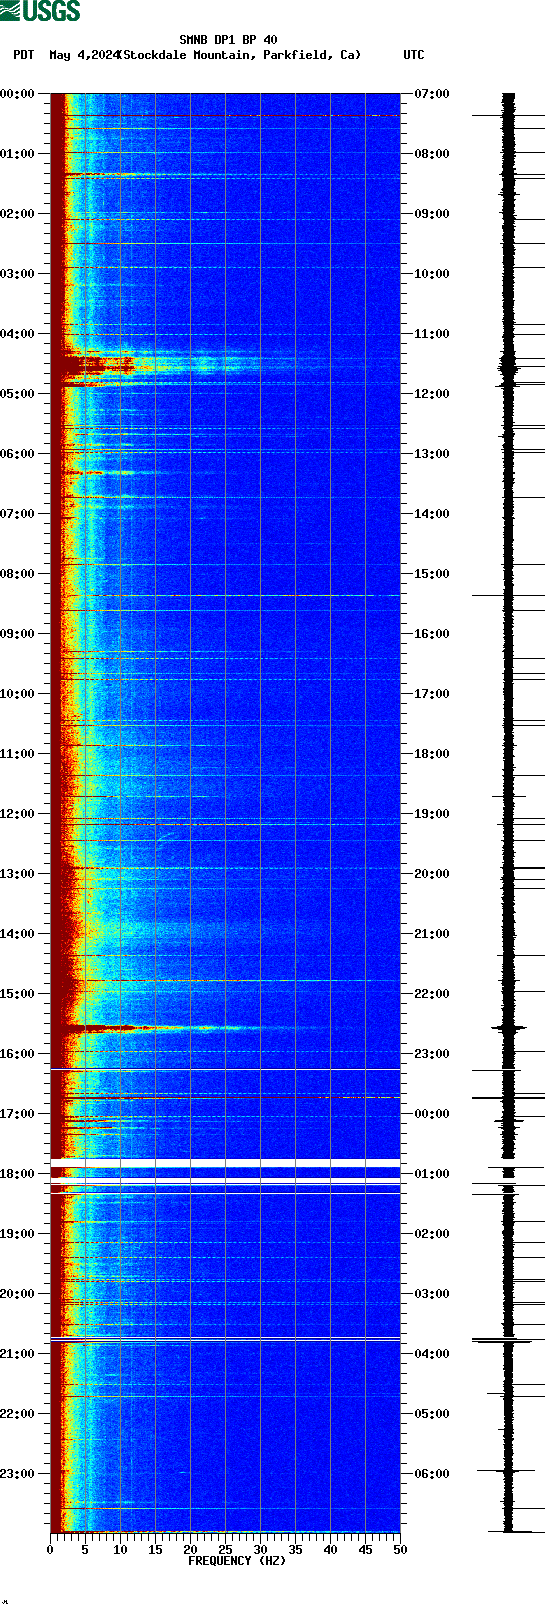Image resolution: width=552 pixels, height=1613 pixels.
Task: Click the 23:00 PDT time label
Action: pyautogui.click(x=18, y=1474)
